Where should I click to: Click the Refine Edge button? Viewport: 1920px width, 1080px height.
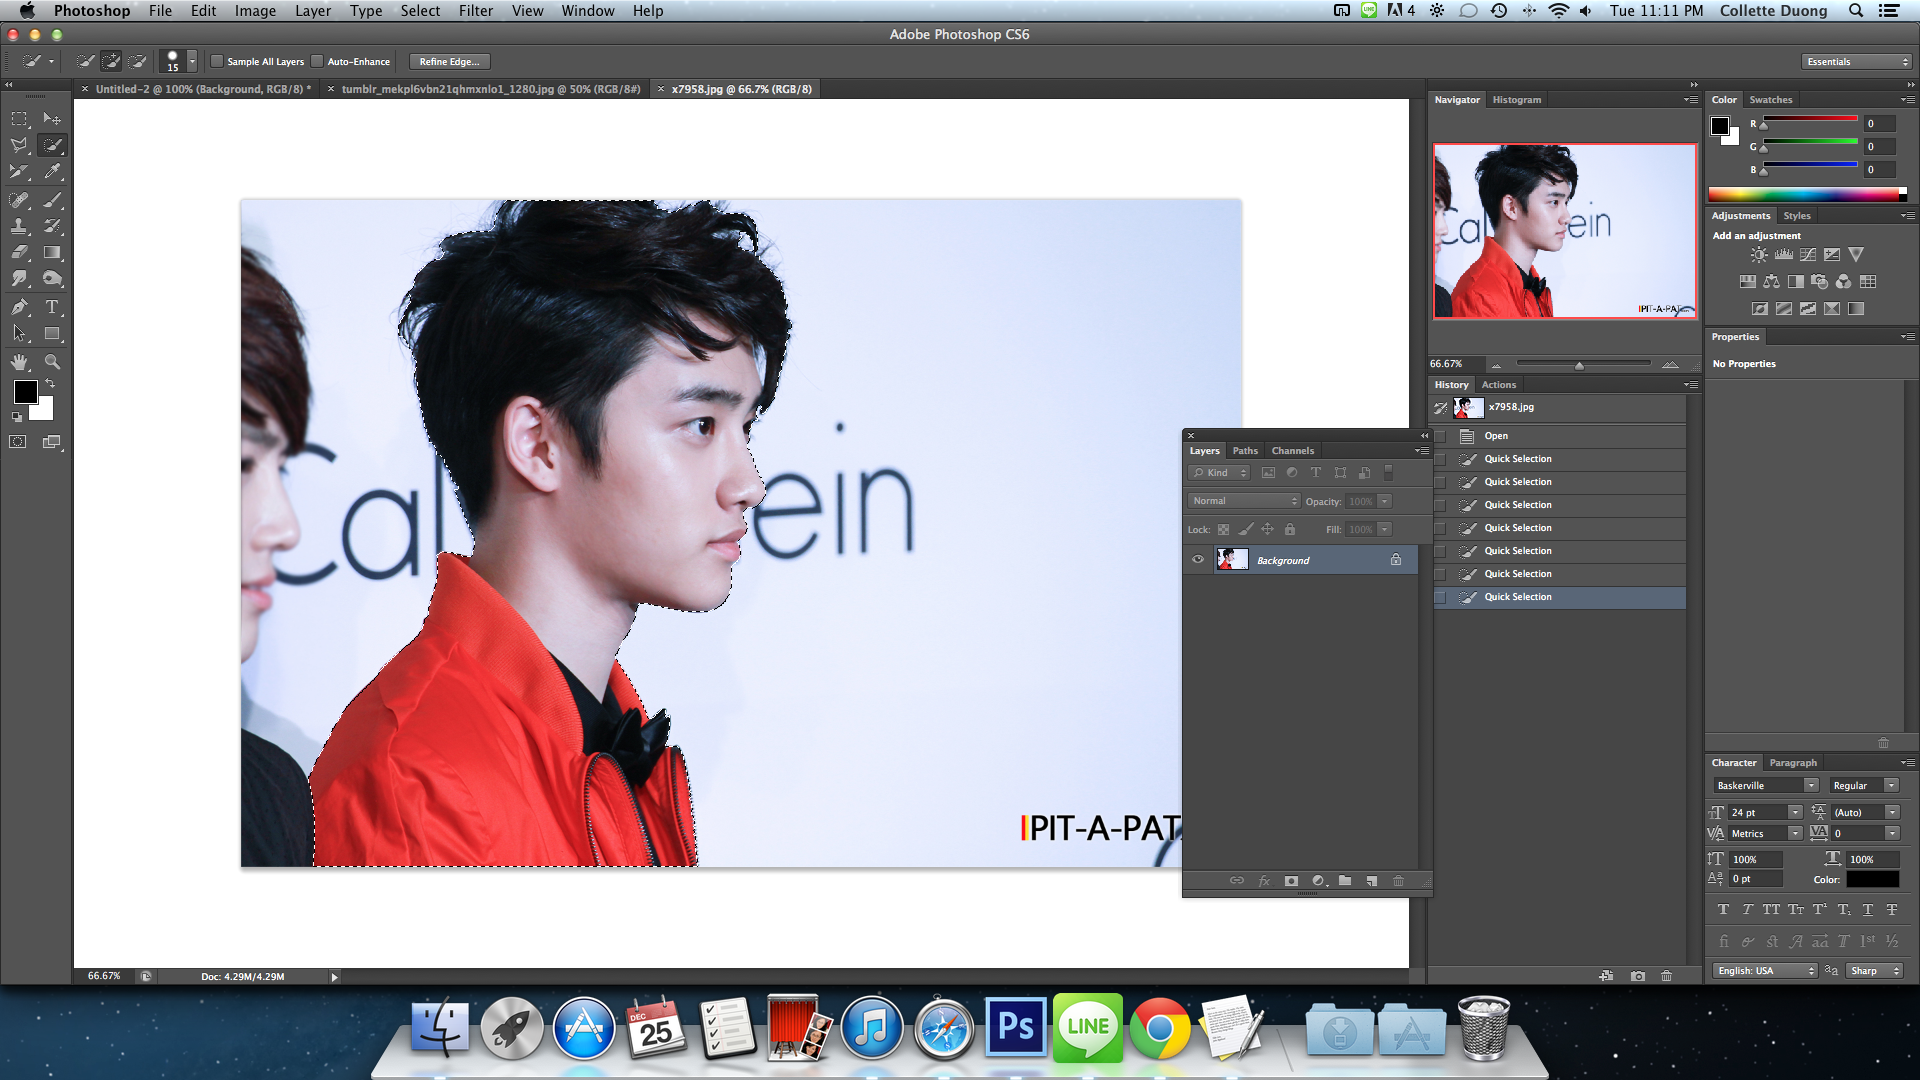tap(449, 62)
